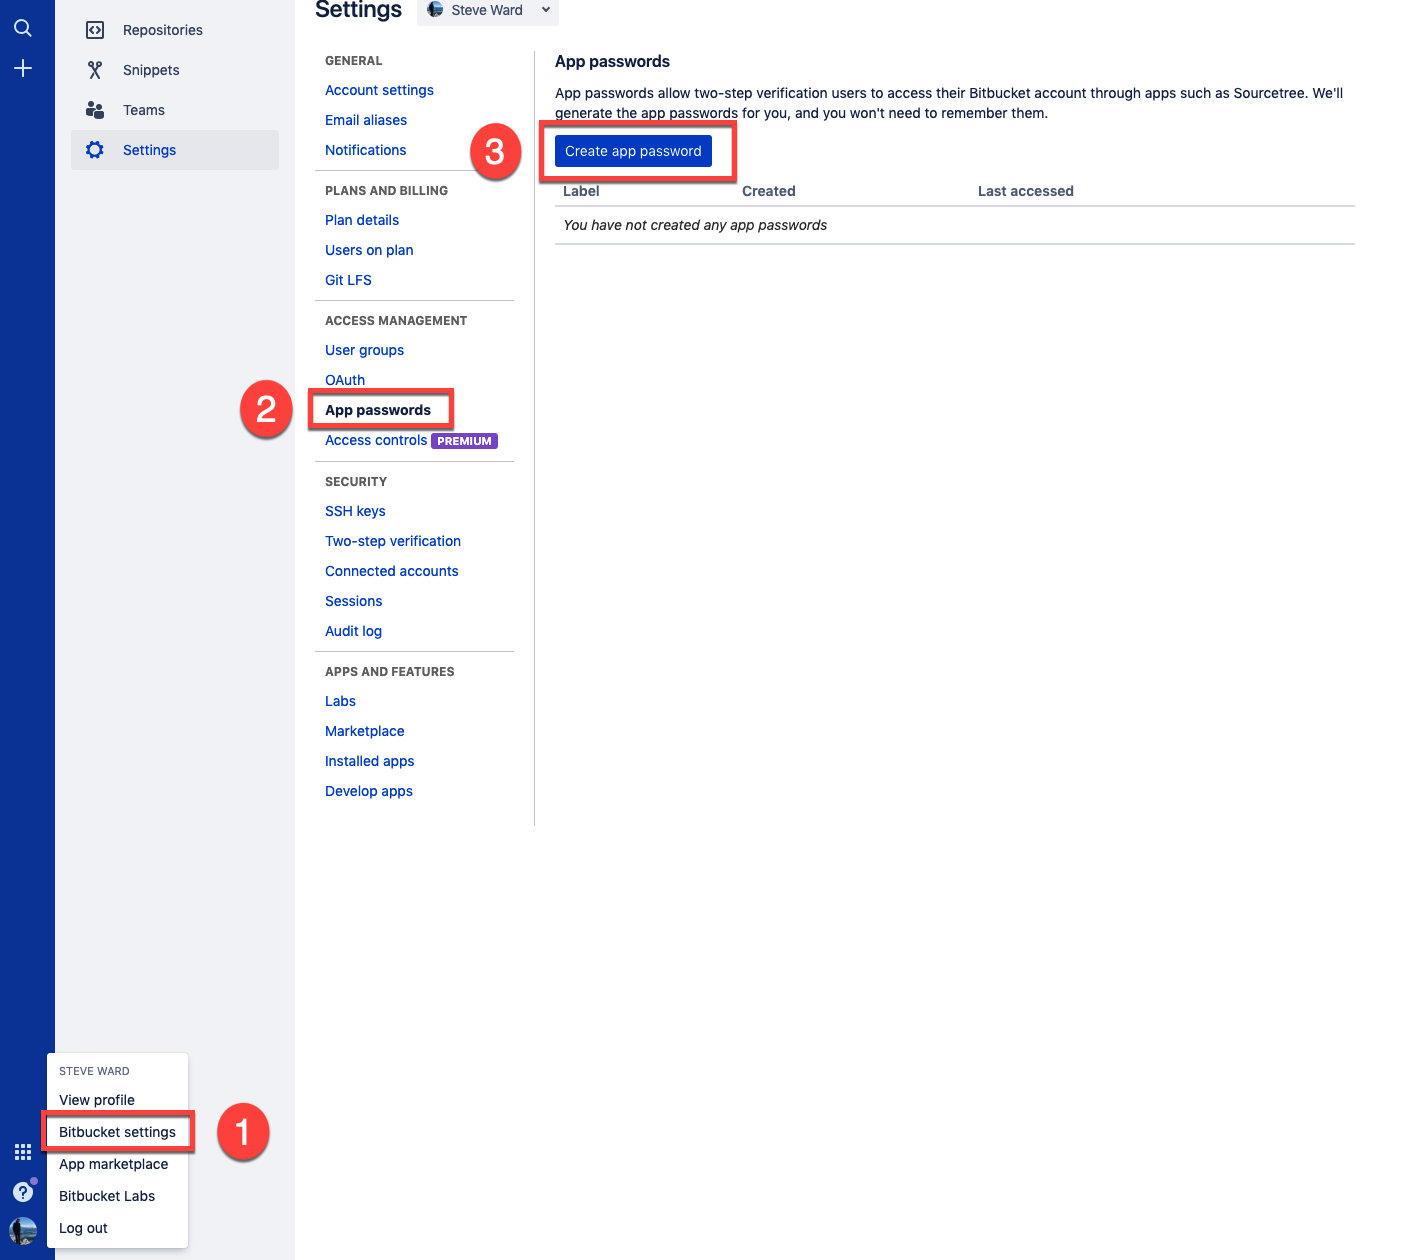The image size is (1423, 1260).
Task: Click the PLANS AND BILLING heading
Action: click(386, 191)
